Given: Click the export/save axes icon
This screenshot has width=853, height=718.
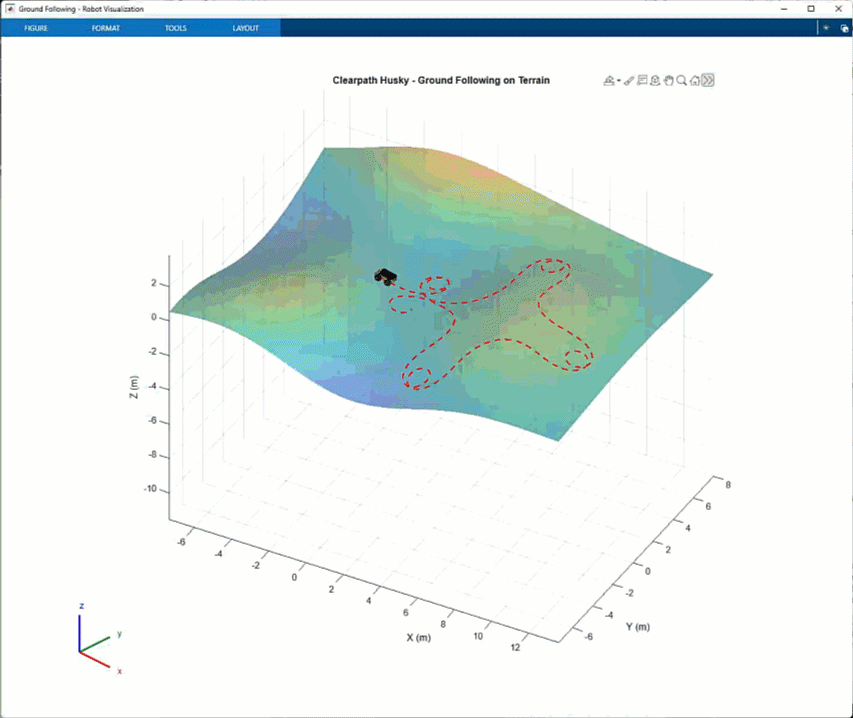Looking at the screenshot, I should (609, 81).
